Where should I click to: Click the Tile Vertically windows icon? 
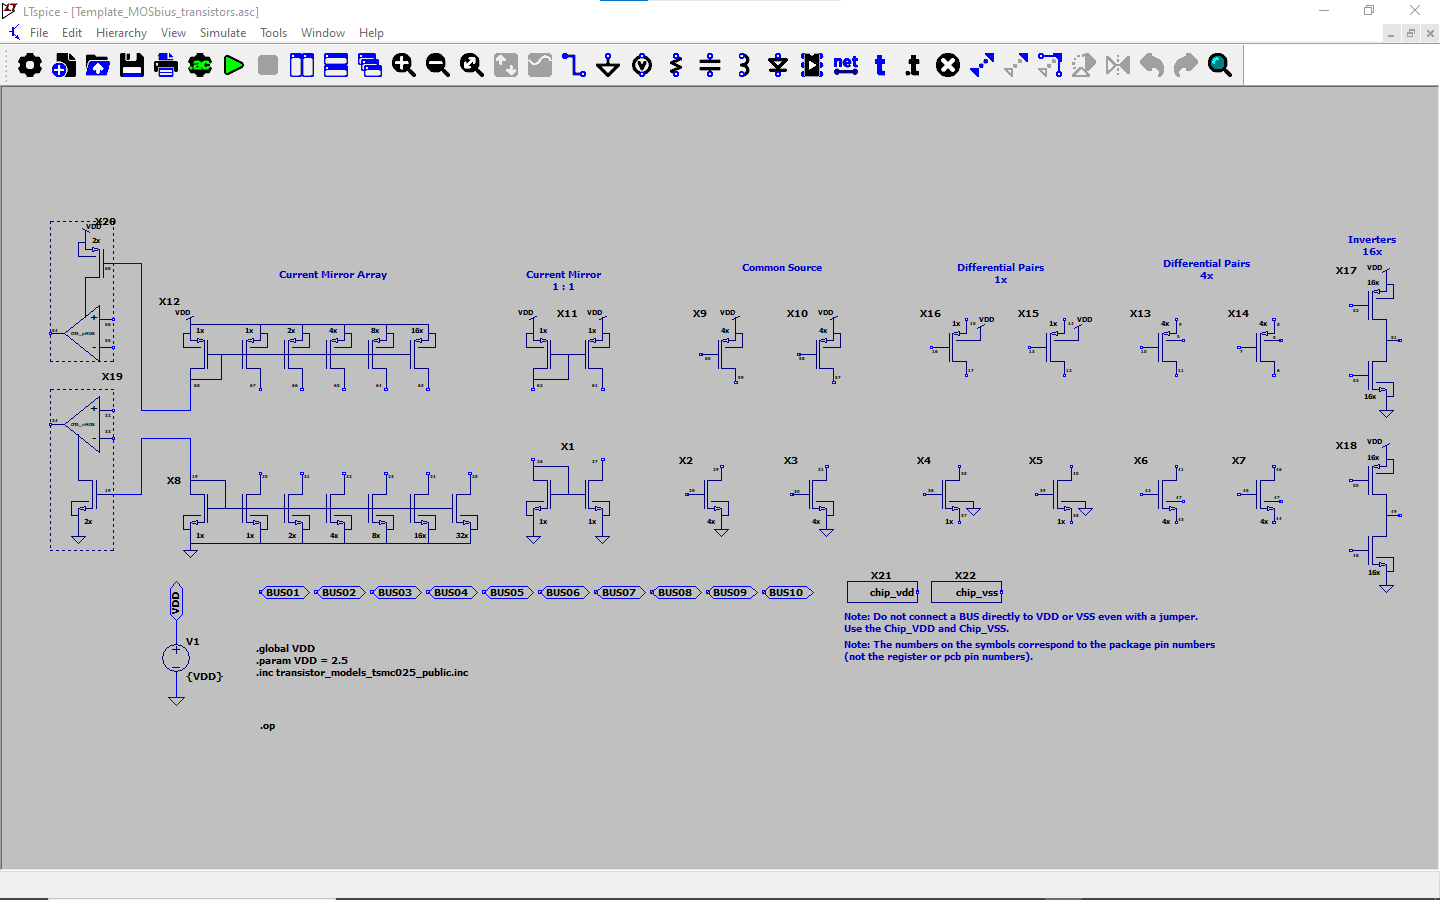[x=302, y=66]
